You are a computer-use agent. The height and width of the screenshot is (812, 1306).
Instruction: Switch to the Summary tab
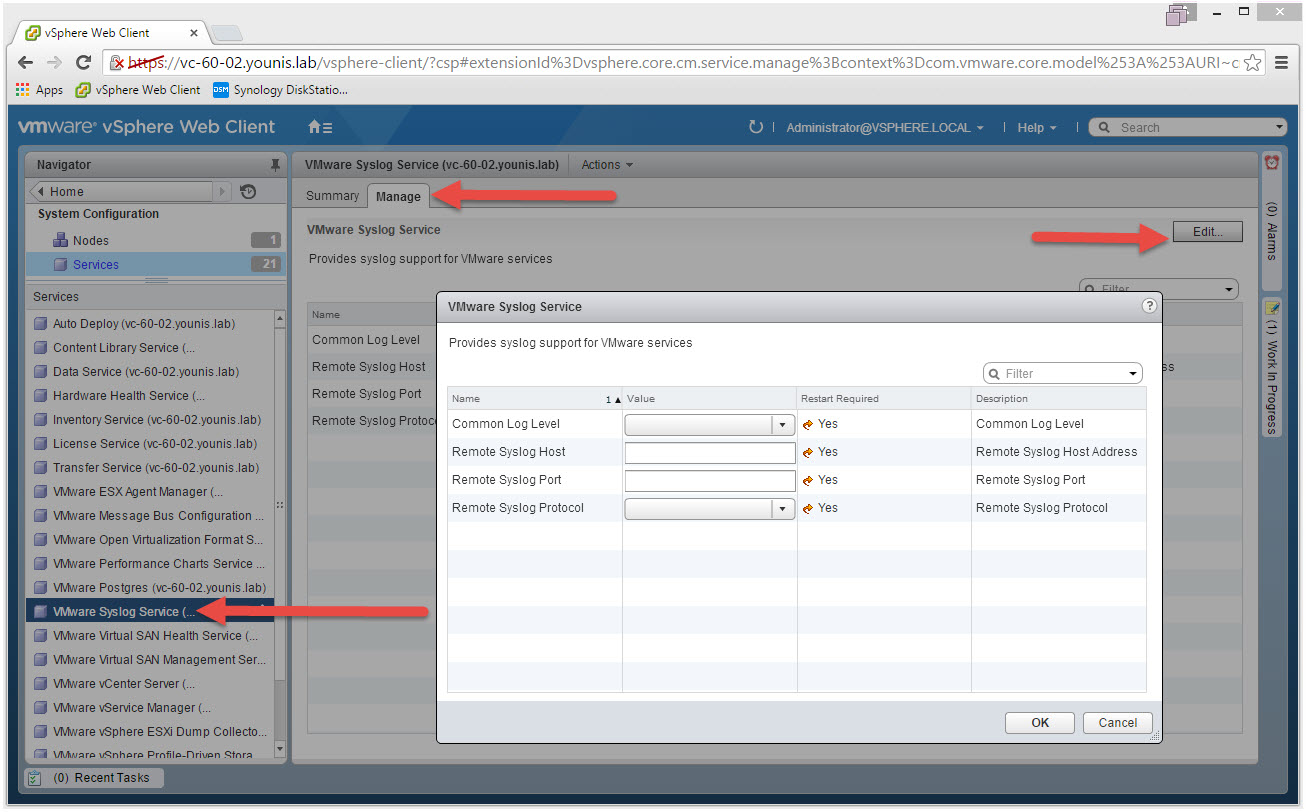(x=332, y=196)
